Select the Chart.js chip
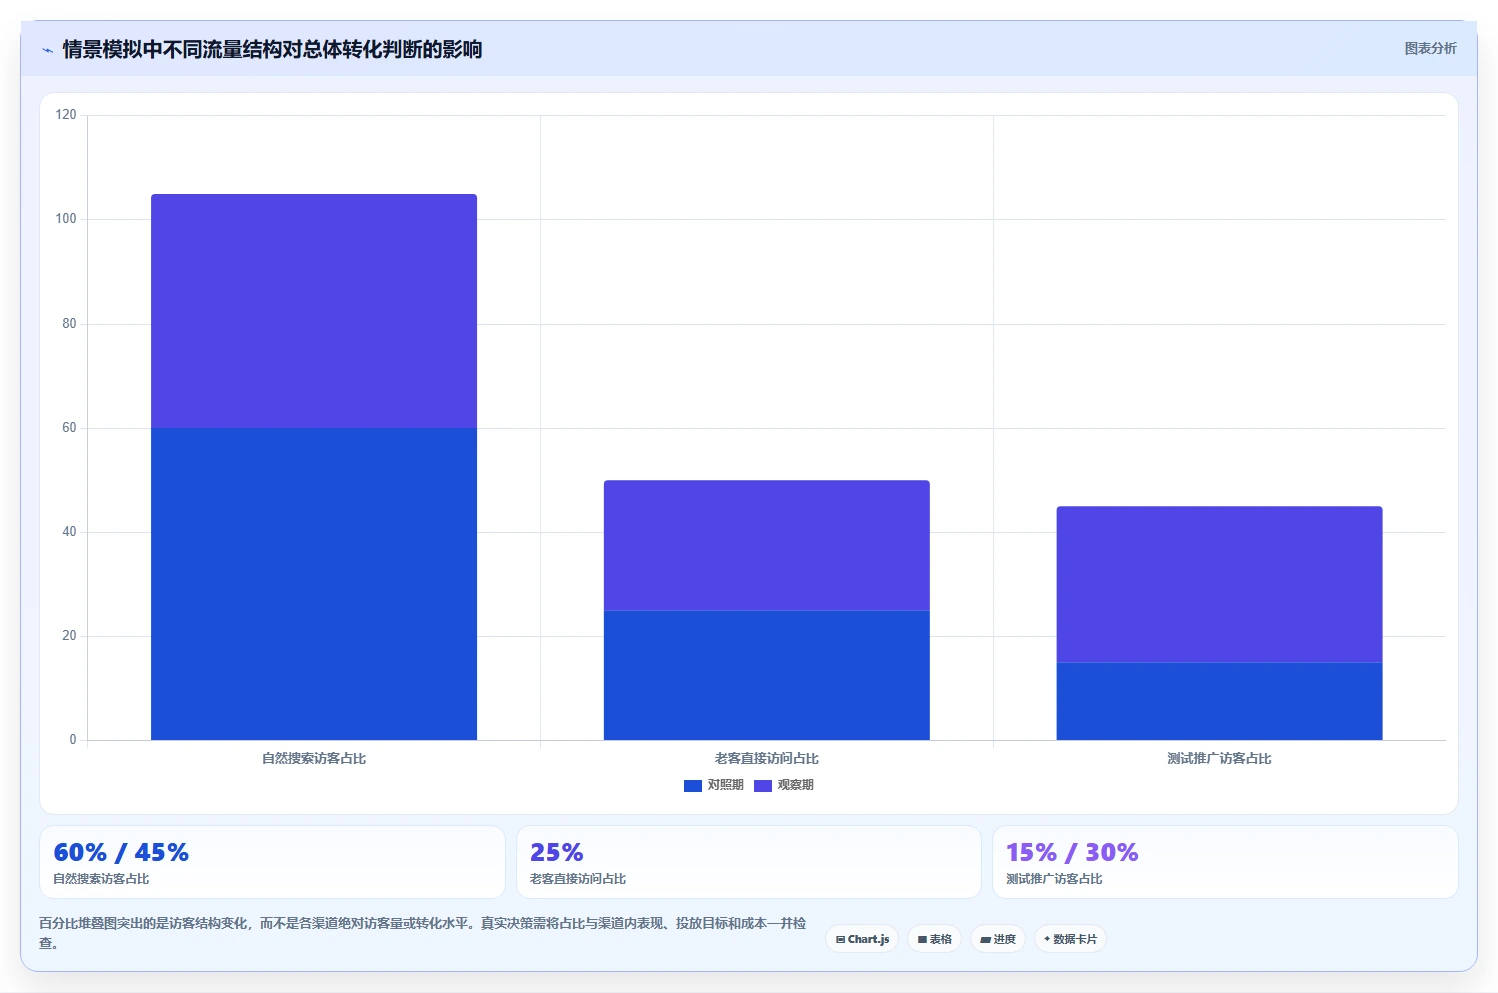1498x993 pixels. pos(862,939)
